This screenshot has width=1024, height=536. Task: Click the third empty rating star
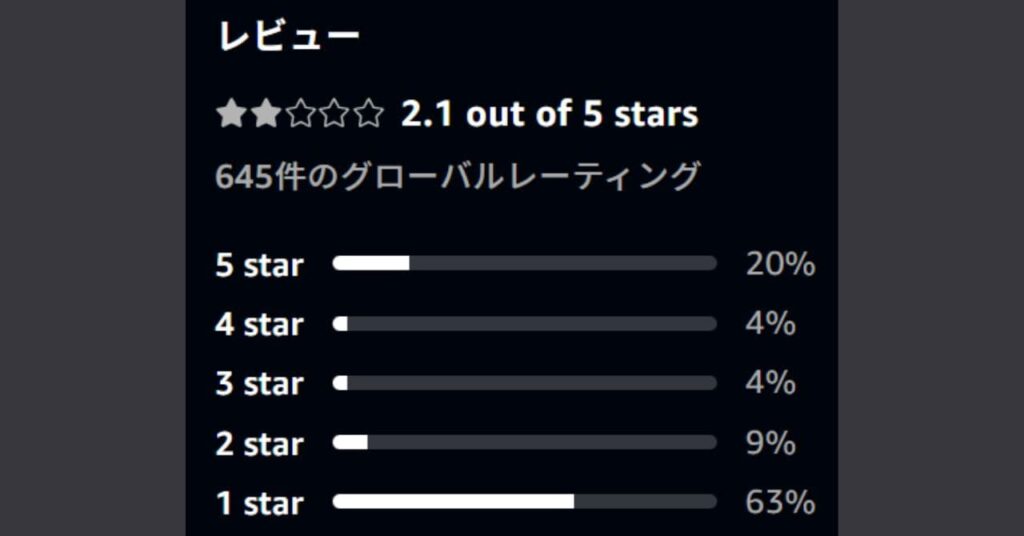(300, 113)
